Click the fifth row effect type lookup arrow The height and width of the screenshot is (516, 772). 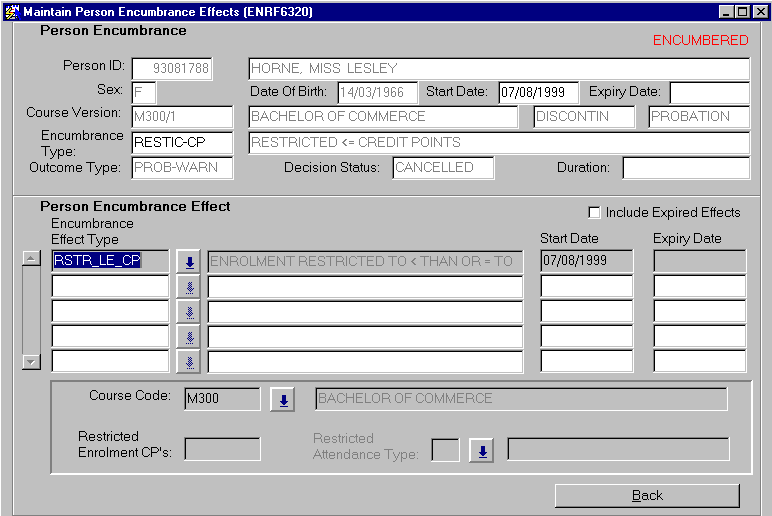coord(188,362)
